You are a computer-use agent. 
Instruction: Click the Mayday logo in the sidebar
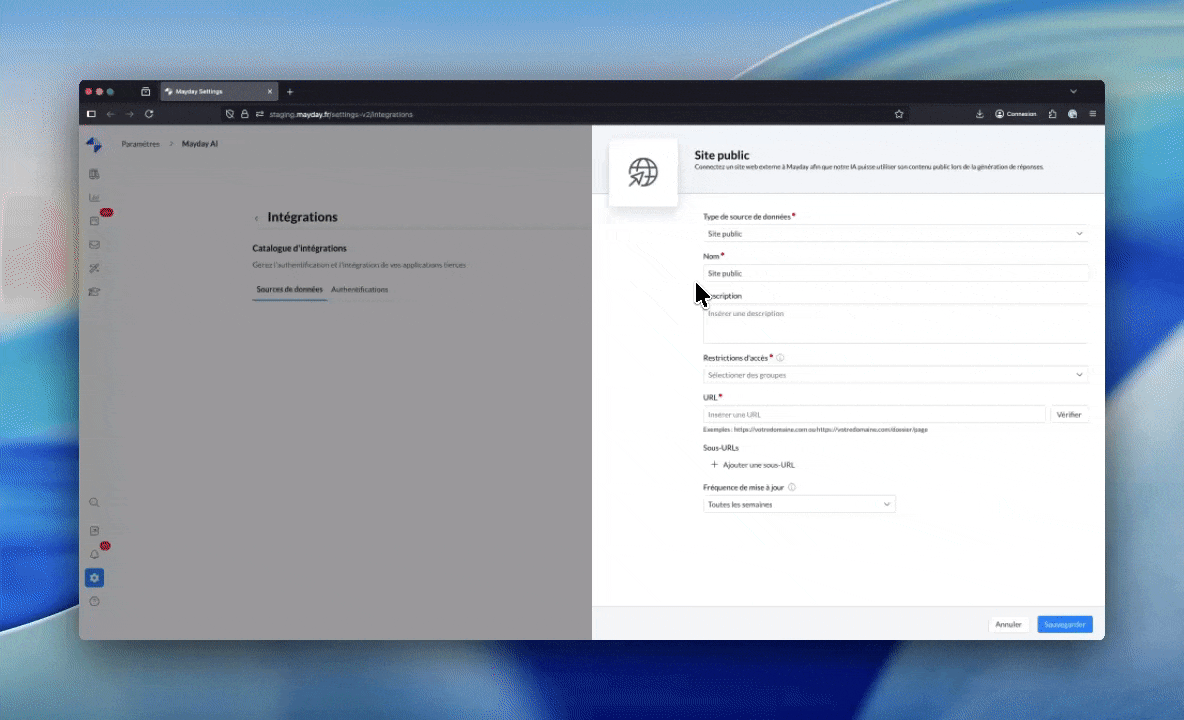pyautogui.click(x=94, y=145)
